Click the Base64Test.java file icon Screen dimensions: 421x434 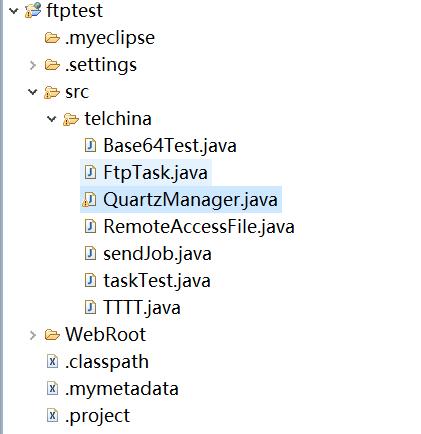(90, 146)
